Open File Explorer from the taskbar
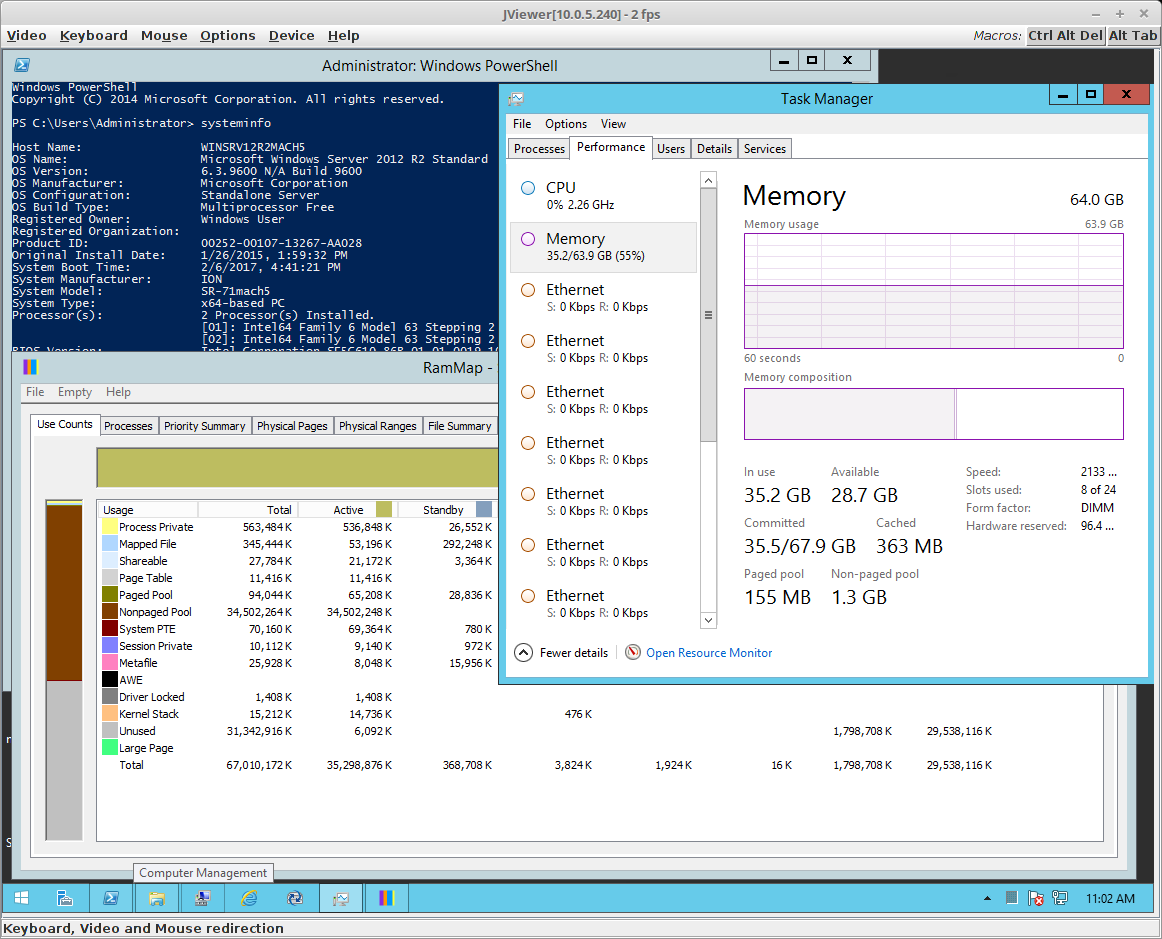 tap(157, 898)
